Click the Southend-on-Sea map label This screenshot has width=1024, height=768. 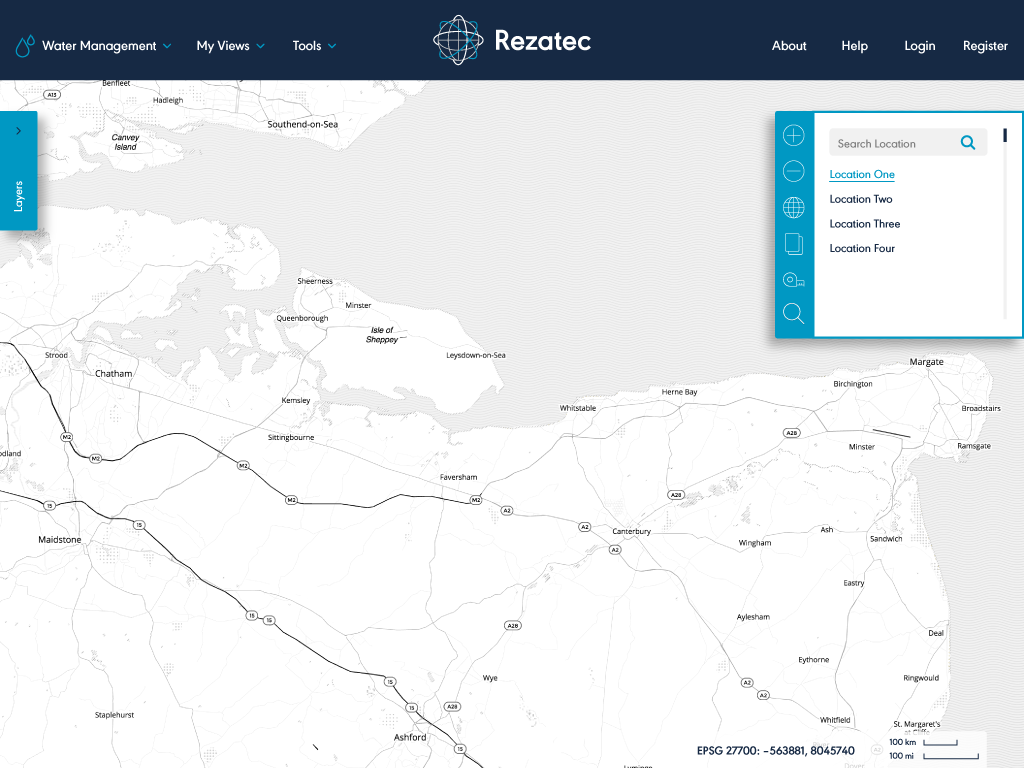tap(302, 124)
